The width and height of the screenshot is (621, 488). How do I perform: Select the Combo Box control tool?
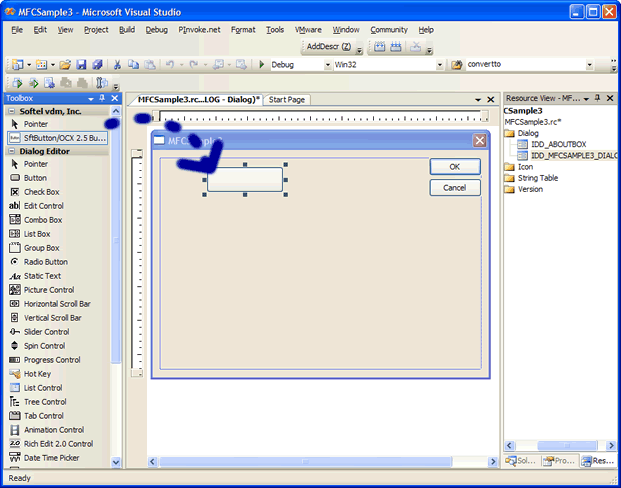click(43, 220)
